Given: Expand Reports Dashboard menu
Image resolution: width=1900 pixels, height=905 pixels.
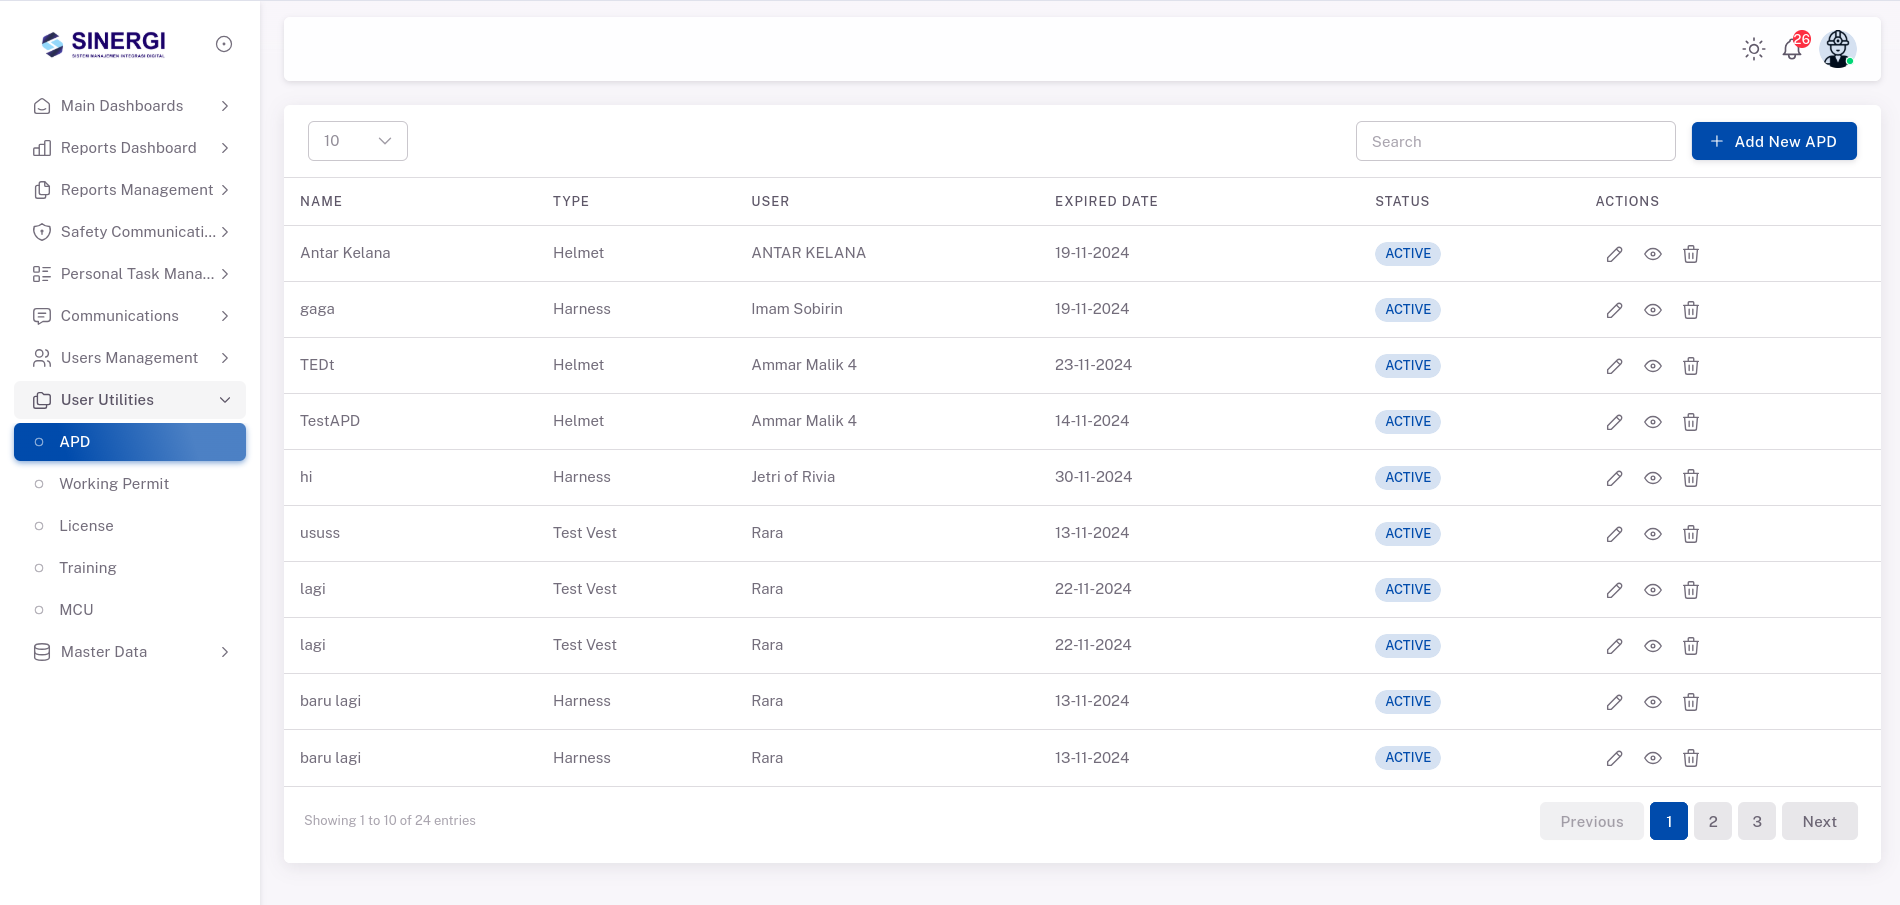Looking at the screenshot, I should pos(131,148).
